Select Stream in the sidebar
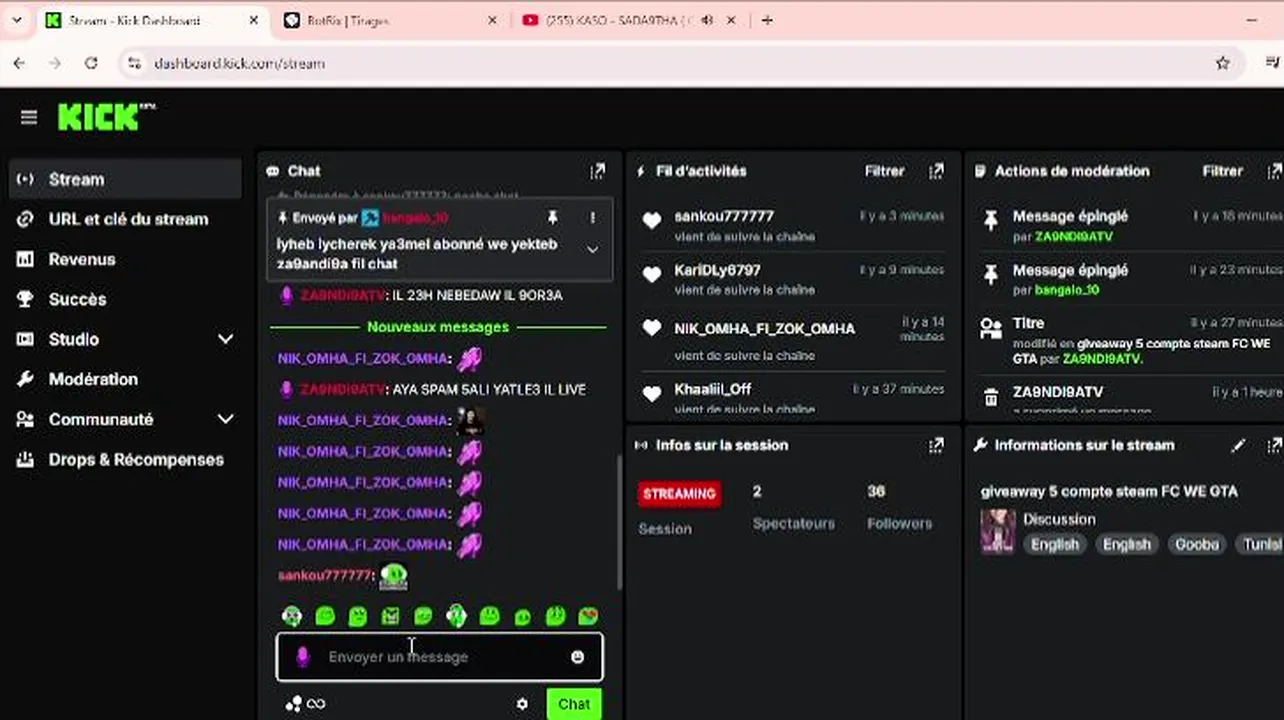 [126, 179]
